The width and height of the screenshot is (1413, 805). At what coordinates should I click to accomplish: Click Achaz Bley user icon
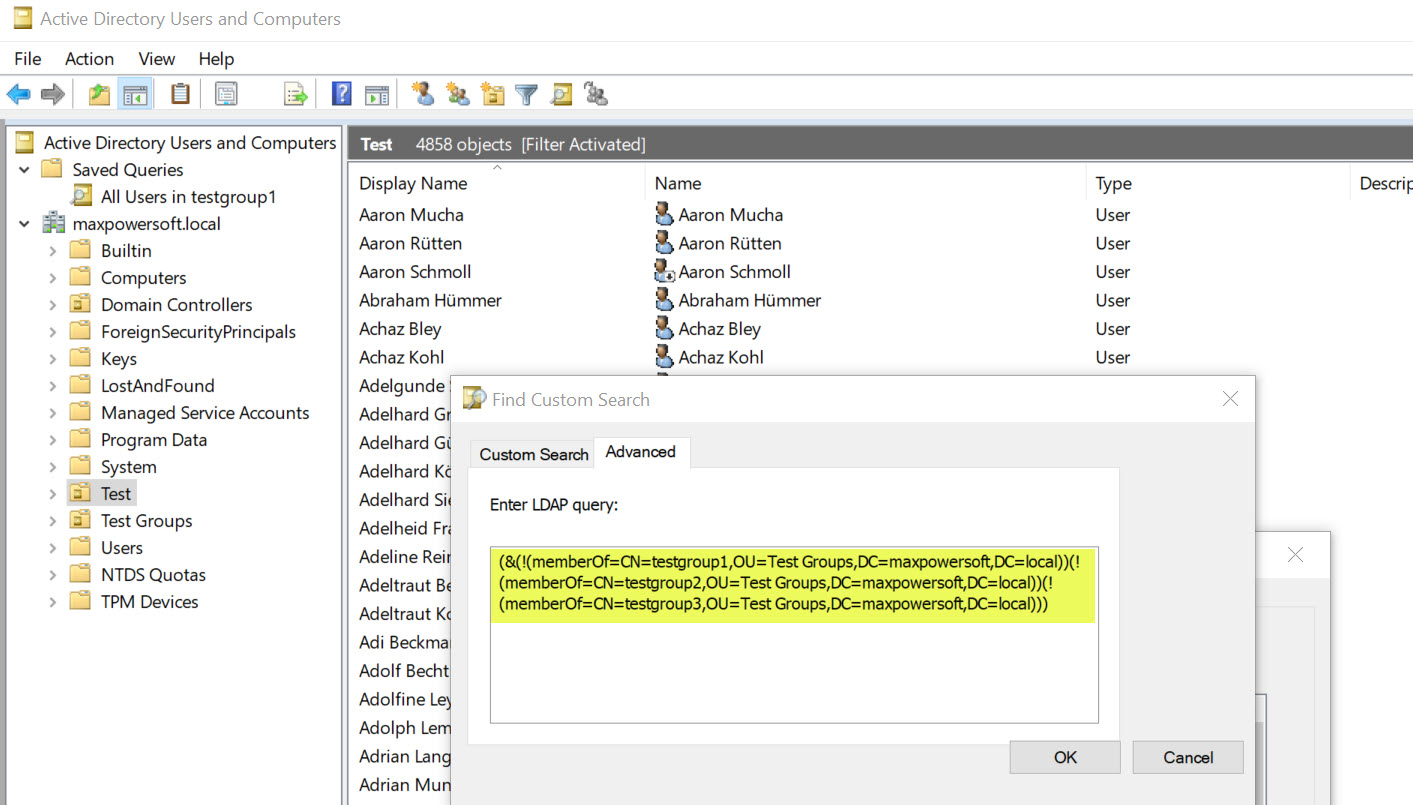tap(664, 328)
